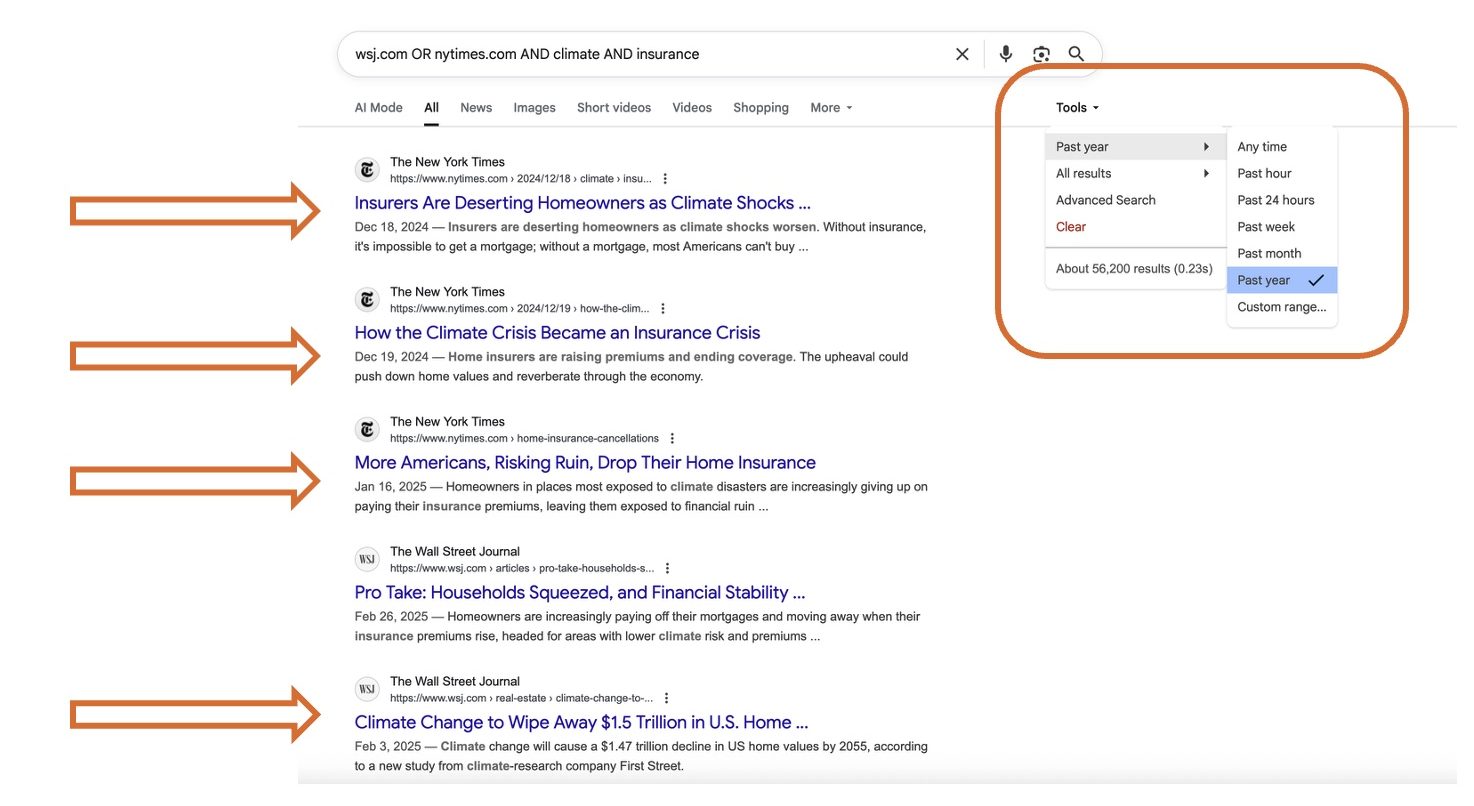Click WSJ favicon beside Pro Take result

(x=367, y=560)
